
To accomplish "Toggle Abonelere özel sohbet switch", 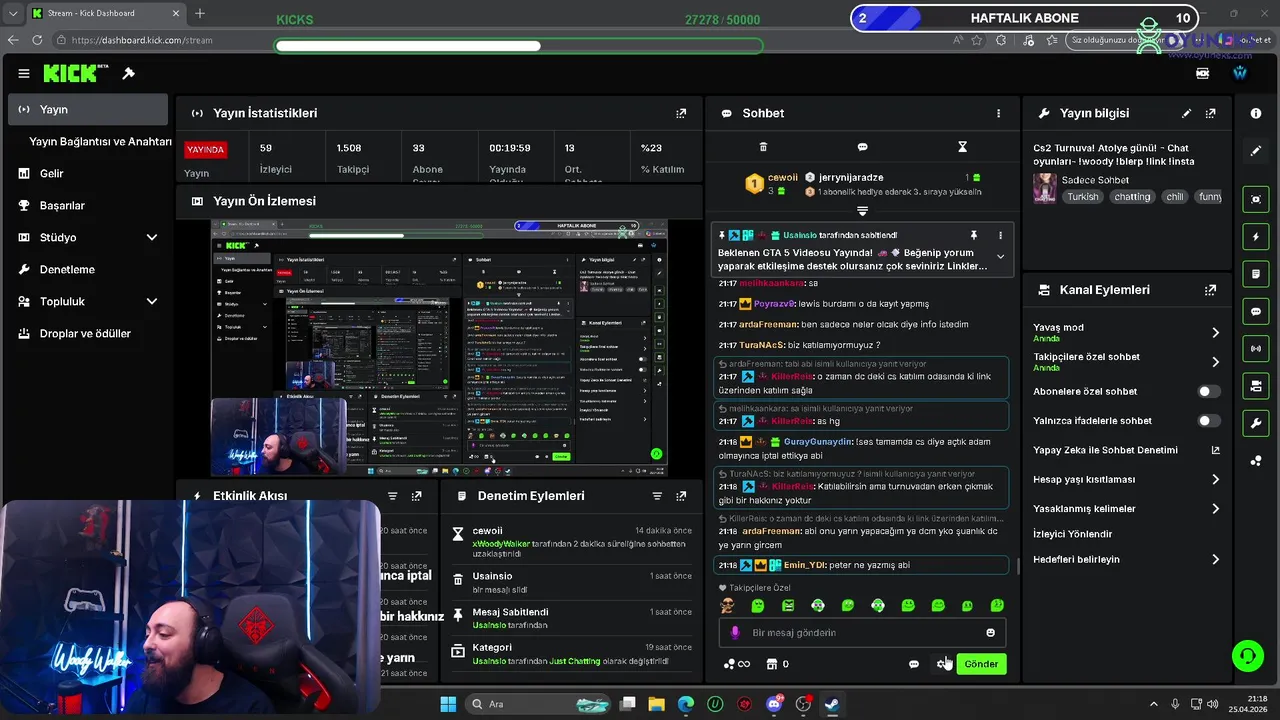I will pyautogui.click(x=1209, y=391).
